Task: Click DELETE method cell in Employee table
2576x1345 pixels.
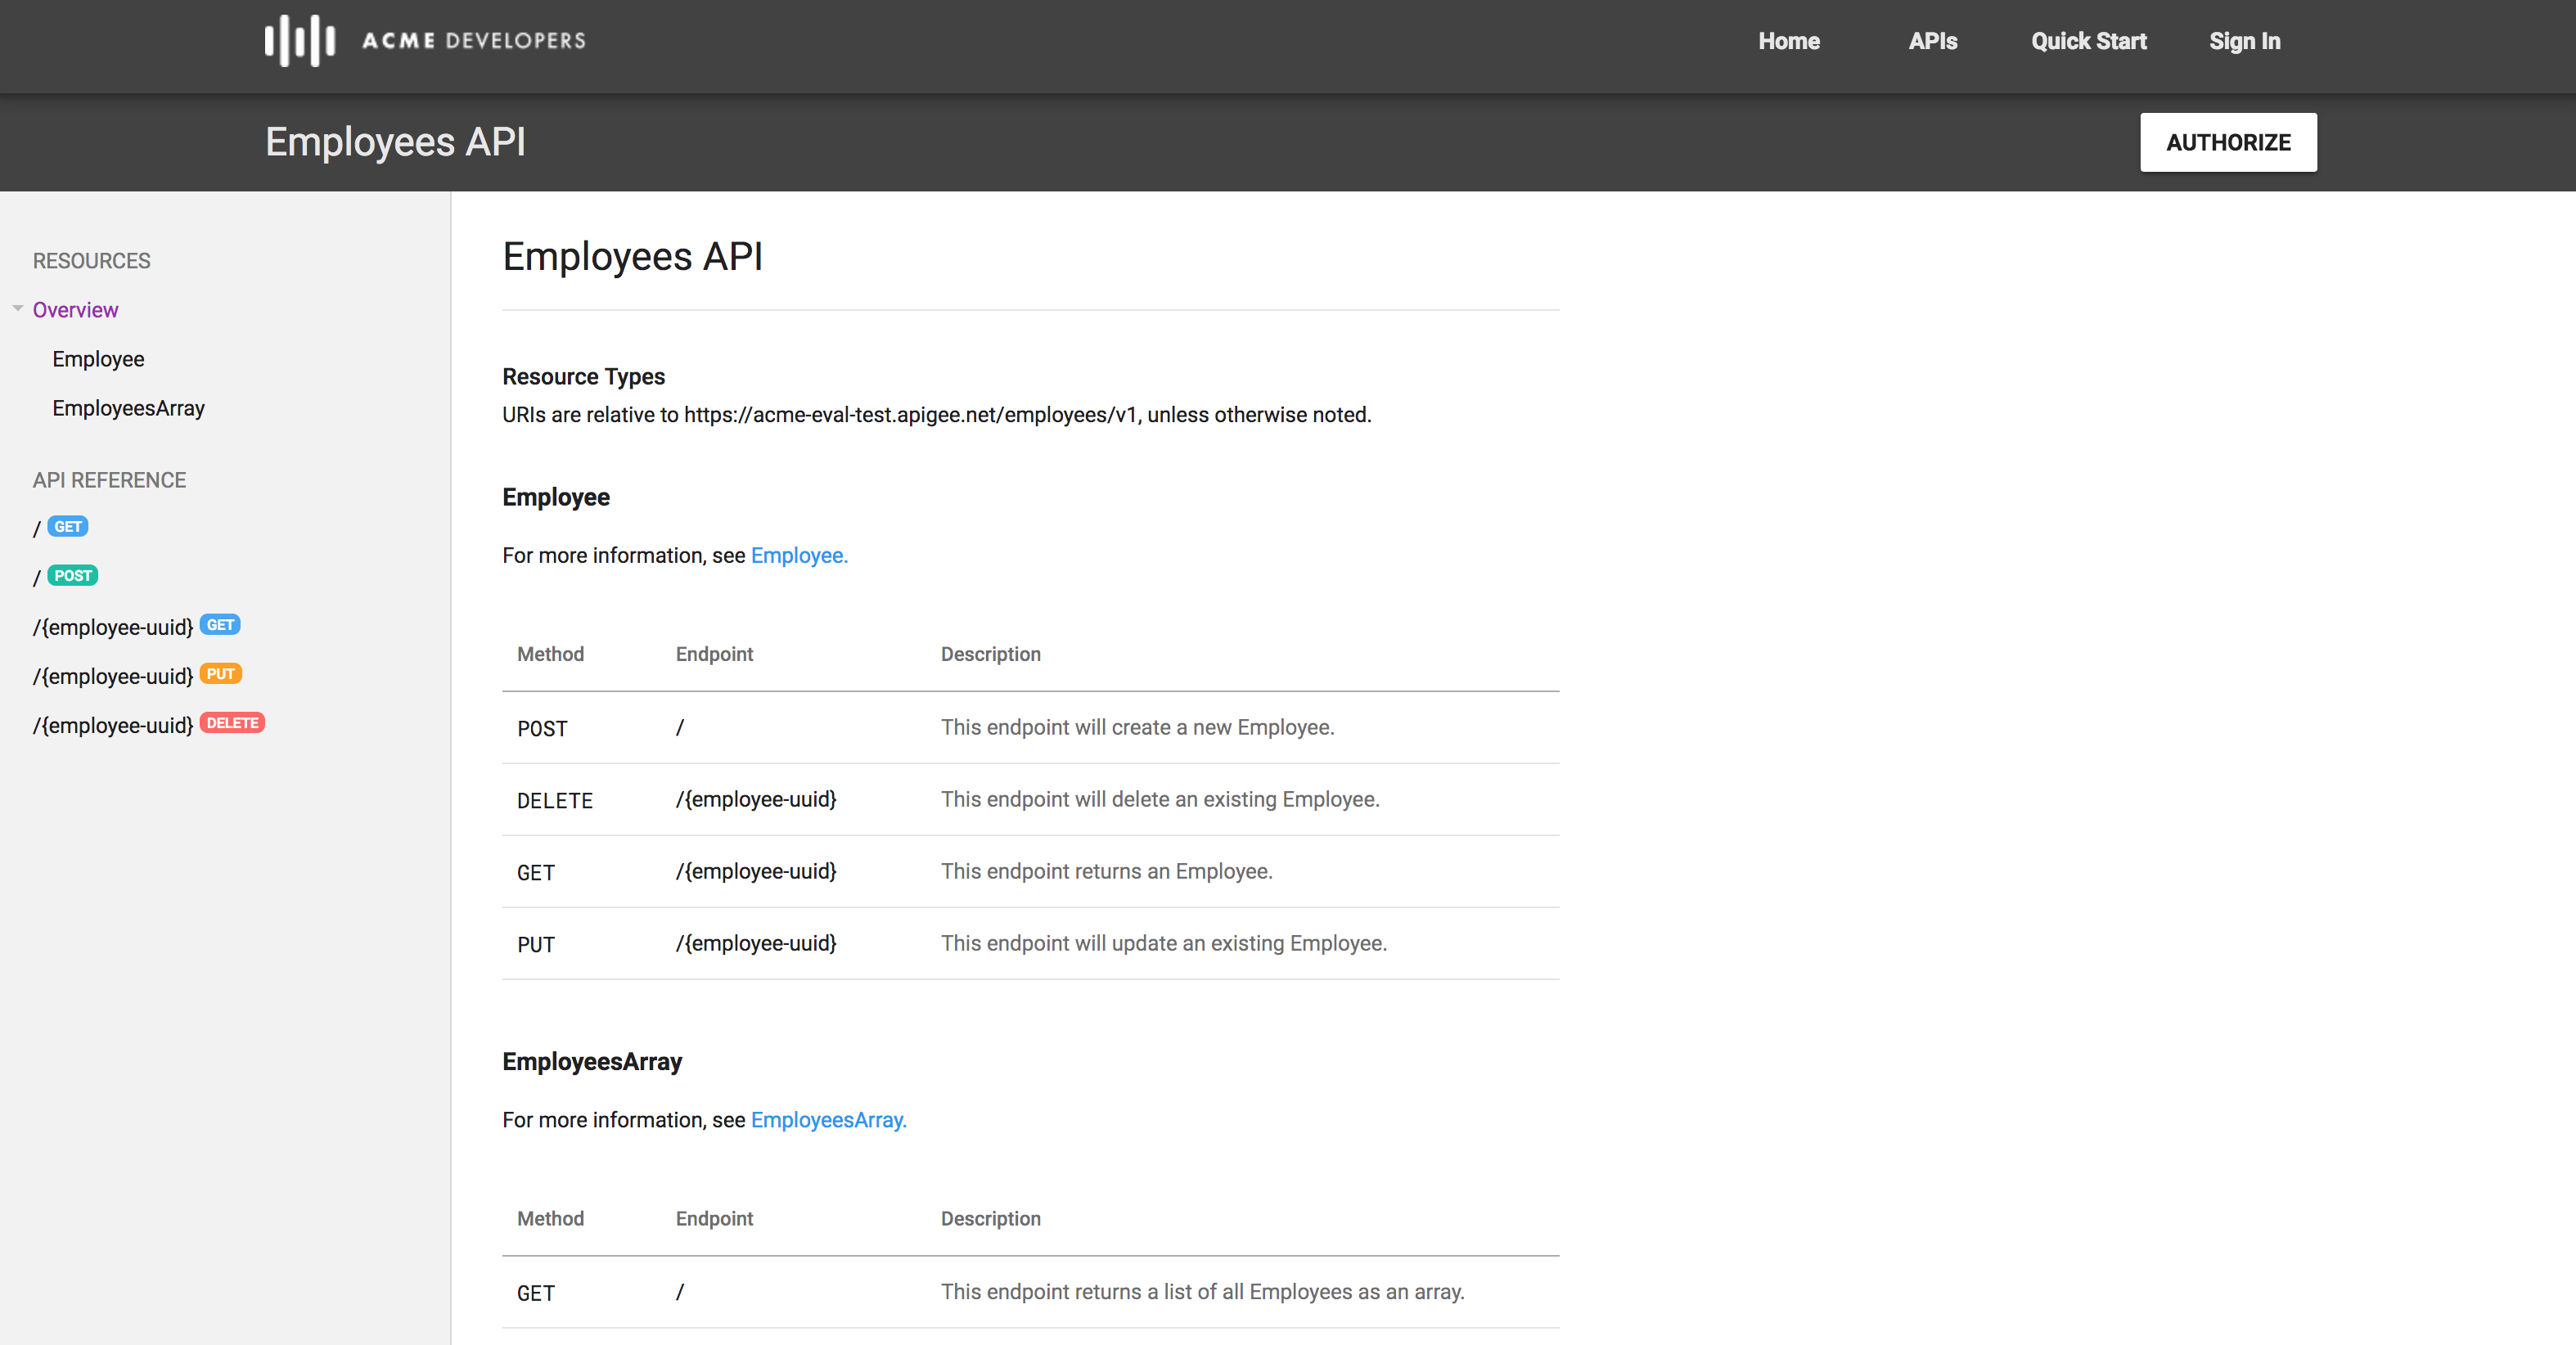Action: [x=555, y=800]
